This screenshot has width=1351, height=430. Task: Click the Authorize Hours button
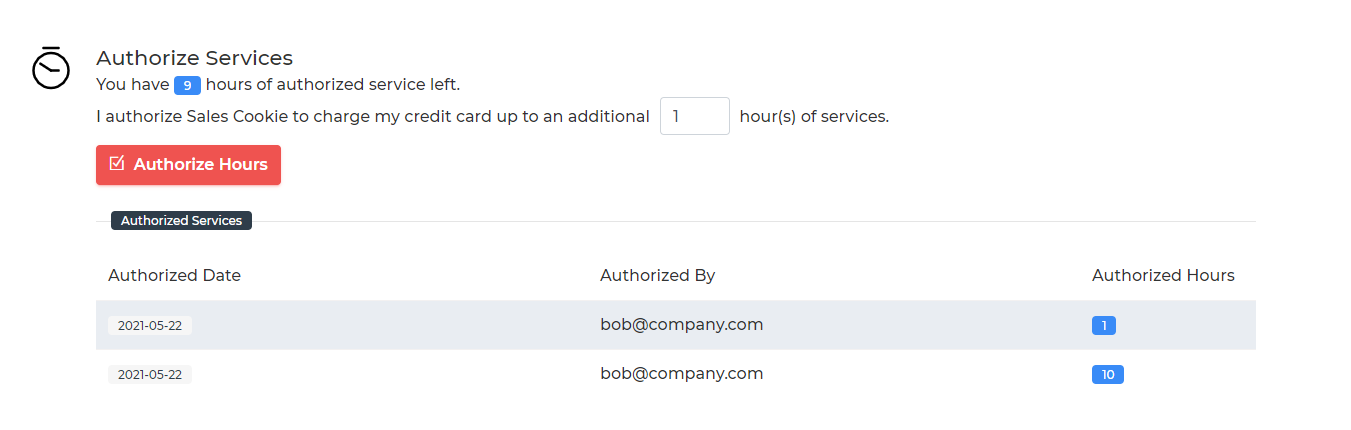pyautogui.click(x=188, y=165)
